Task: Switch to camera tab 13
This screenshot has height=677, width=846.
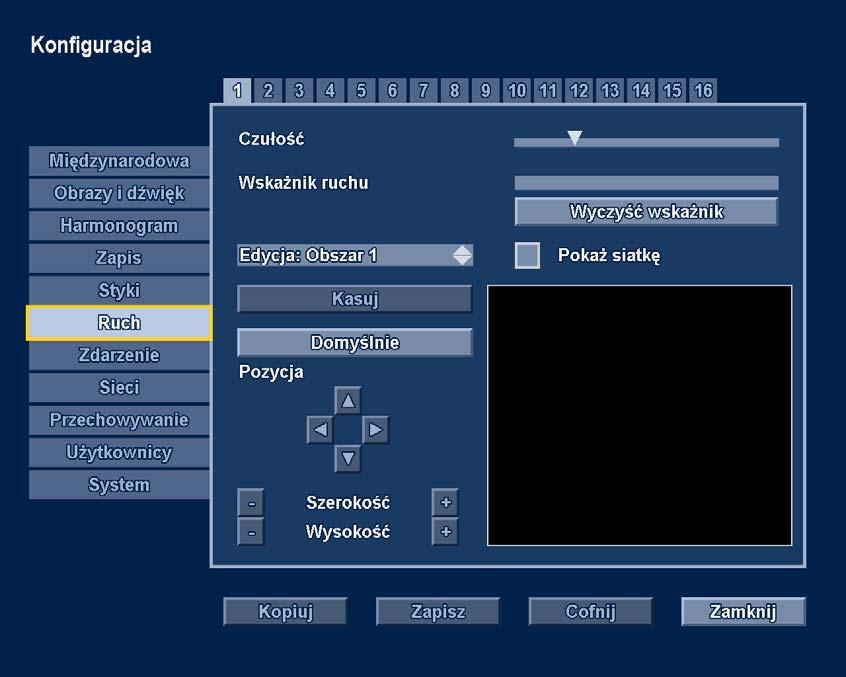Action: tap(610, 90)
